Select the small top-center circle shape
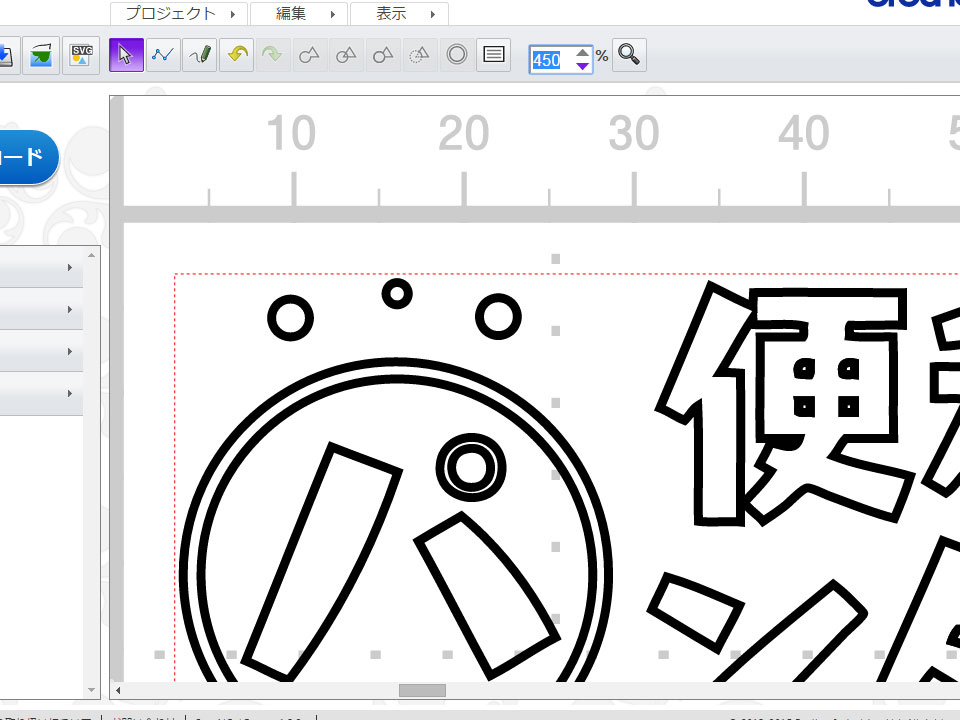 [x=397, y=294]
